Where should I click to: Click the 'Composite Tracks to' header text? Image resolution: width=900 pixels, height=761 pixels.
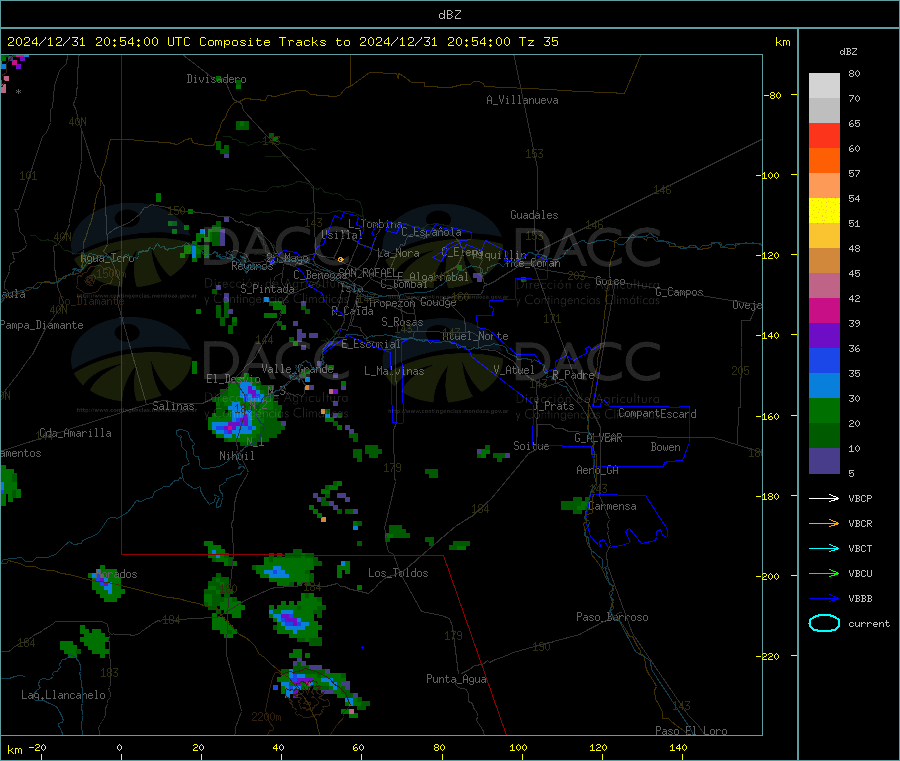274,42
